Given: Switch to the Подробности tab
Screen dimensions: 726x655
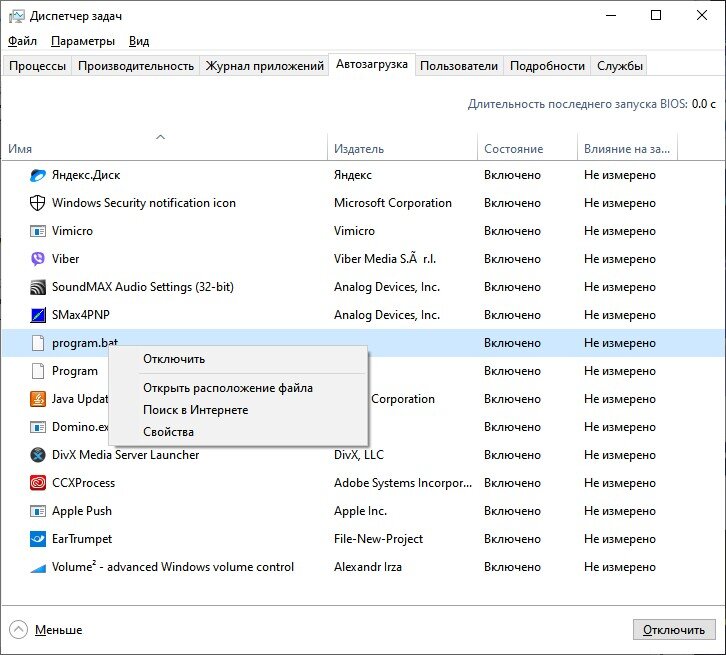Looking at the screenshot, I should point(547,66).
